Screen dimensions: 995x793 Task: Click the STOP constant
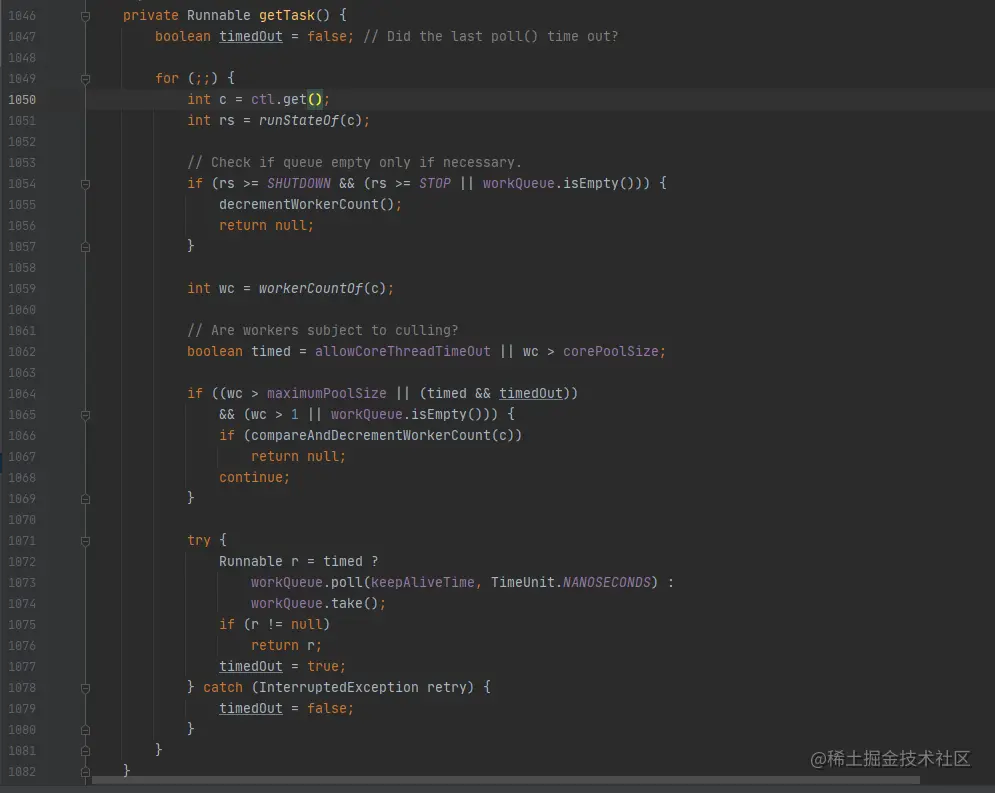[435, 183]
